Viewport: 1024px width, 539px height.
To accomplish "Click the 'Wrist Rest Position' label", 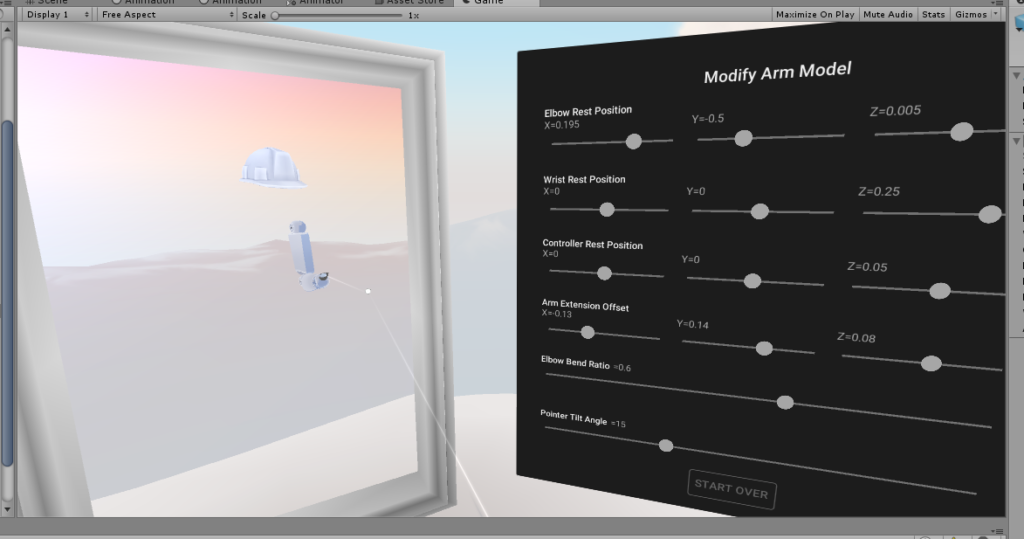I will pos(584,179).
